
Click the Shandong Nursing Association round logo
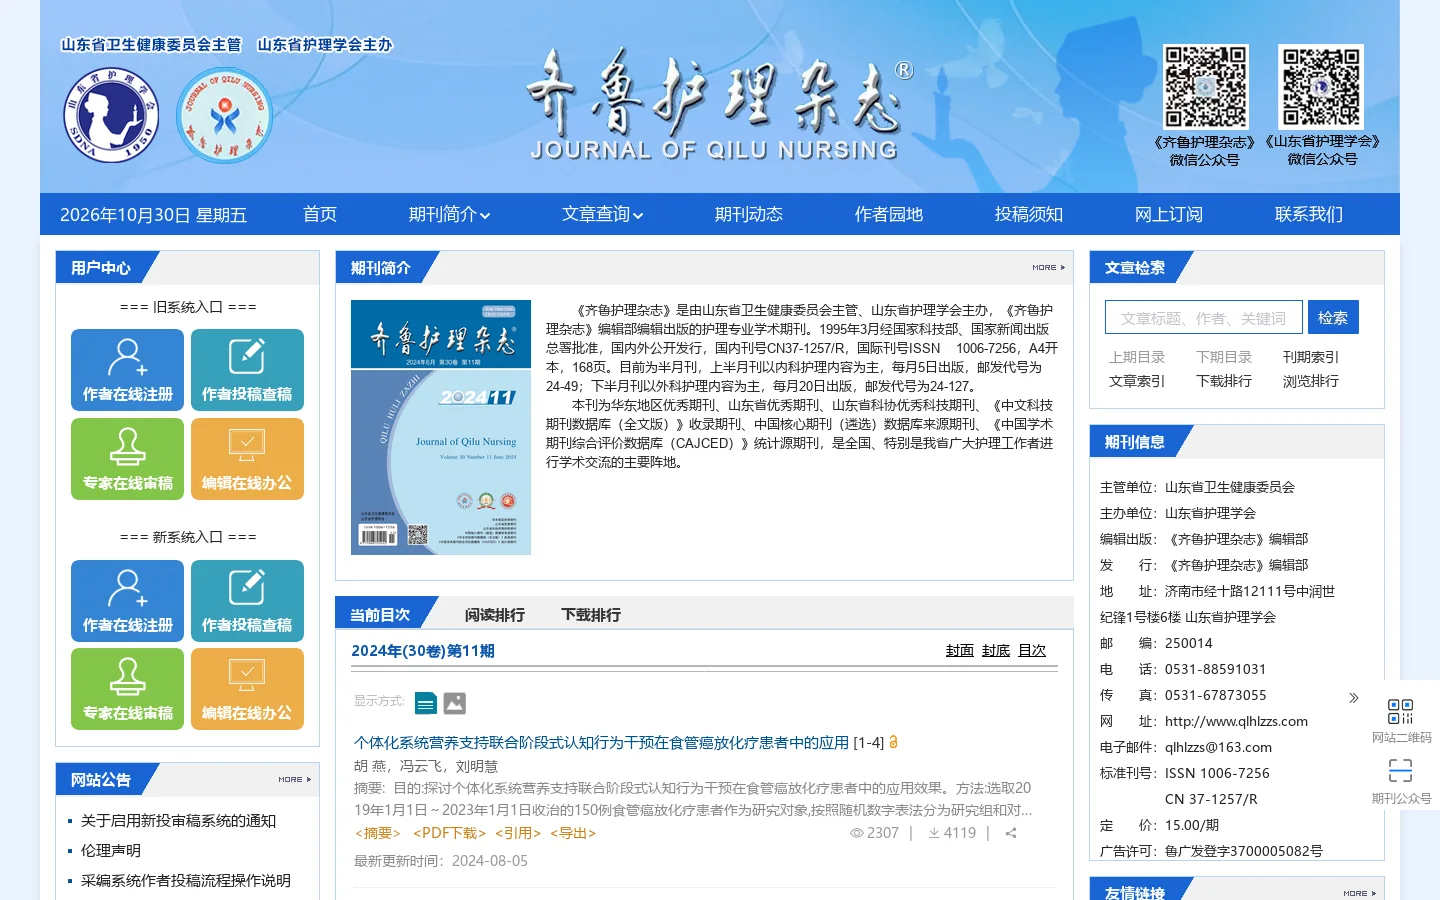coord(112,115)
